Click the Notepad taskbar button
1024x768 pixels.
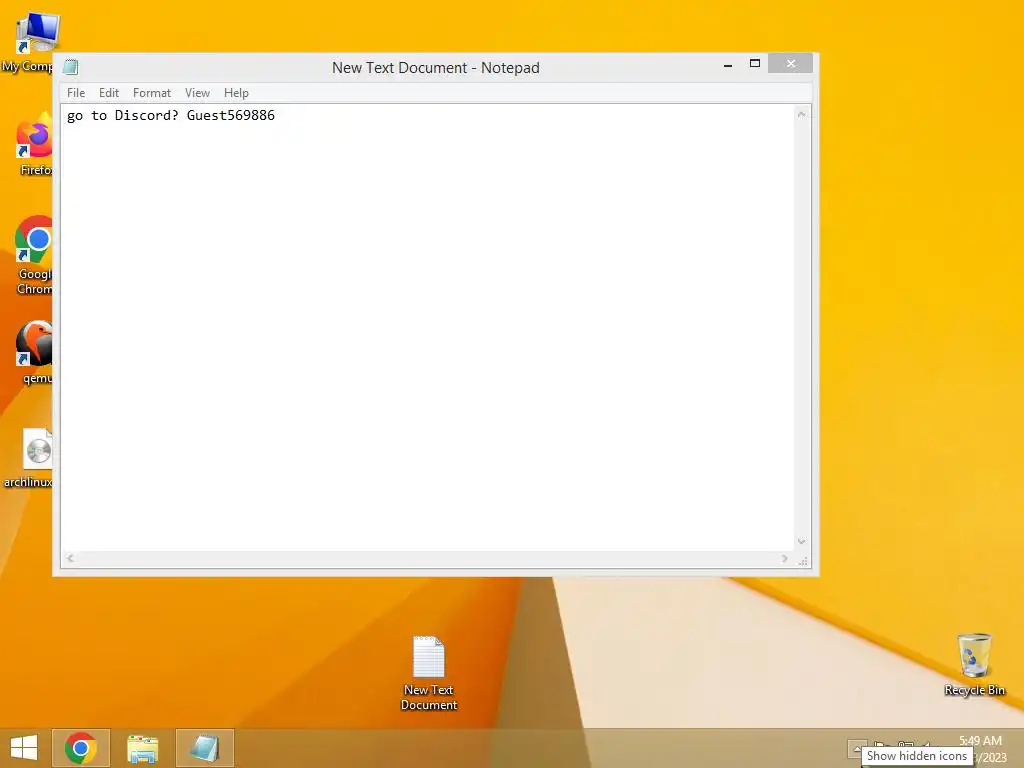click(204, 748)
